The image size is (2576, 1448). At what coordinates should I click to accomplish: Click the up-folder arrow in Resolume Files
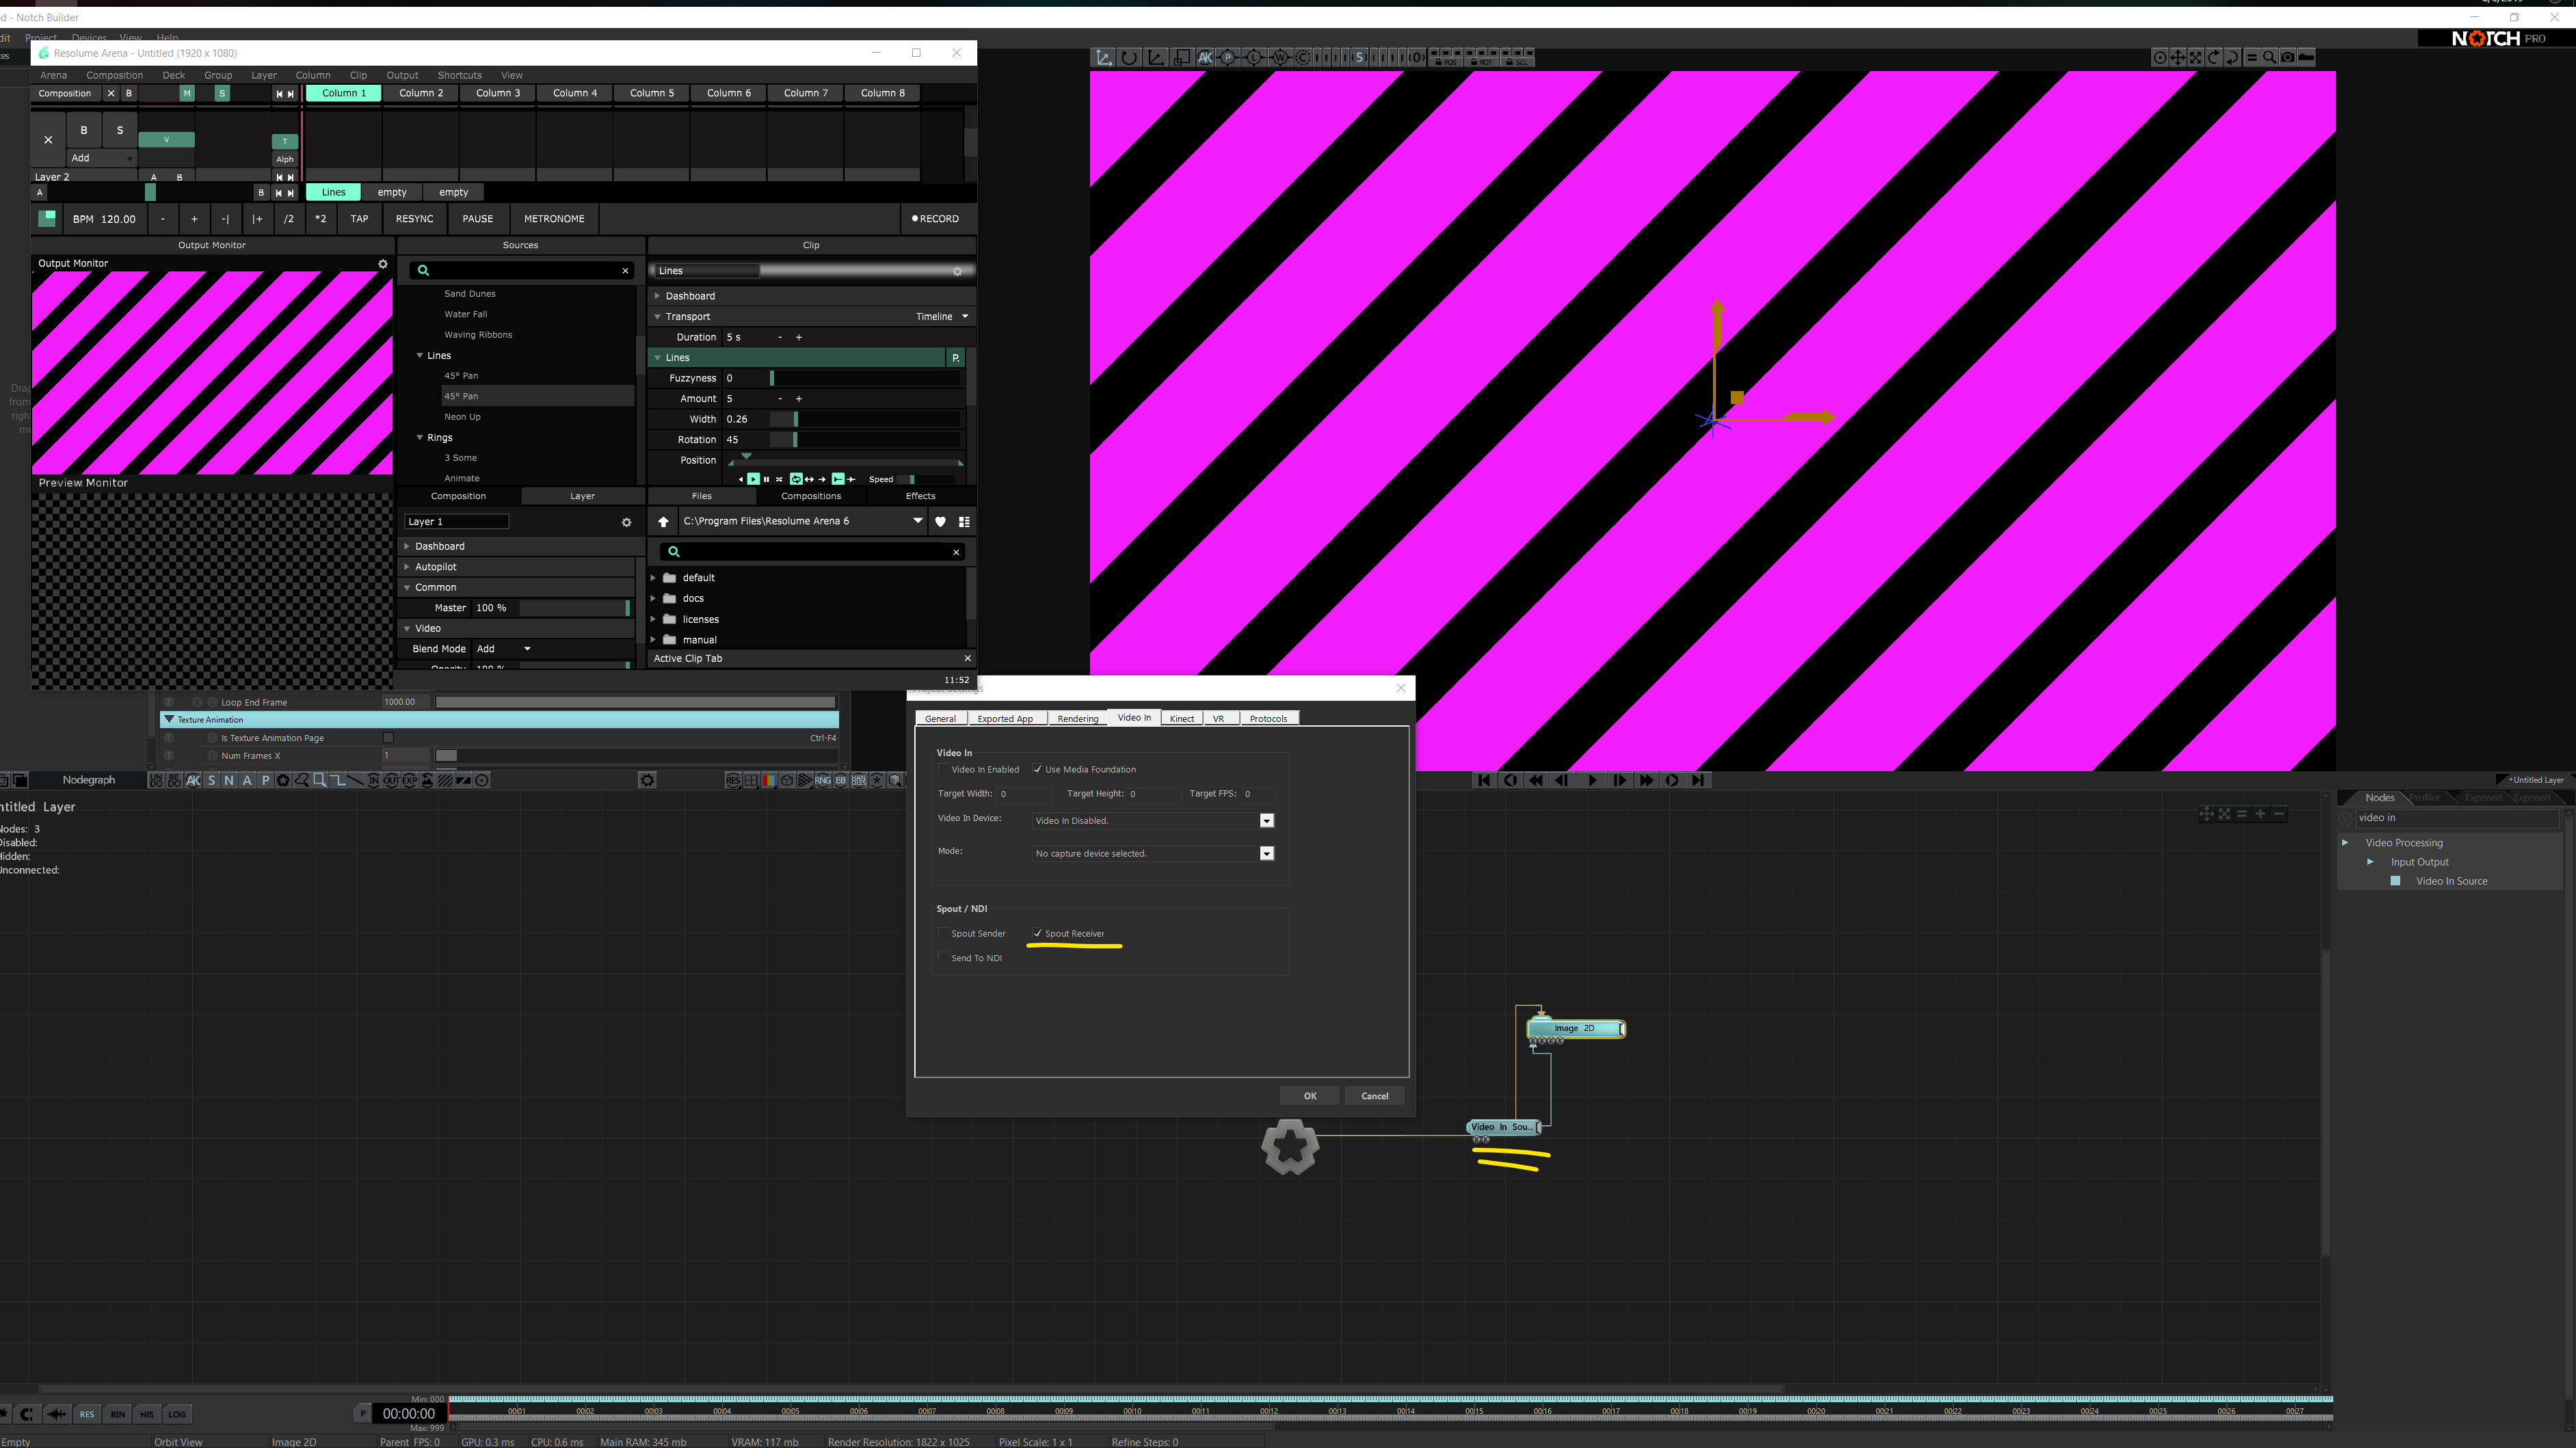point(663,522)
